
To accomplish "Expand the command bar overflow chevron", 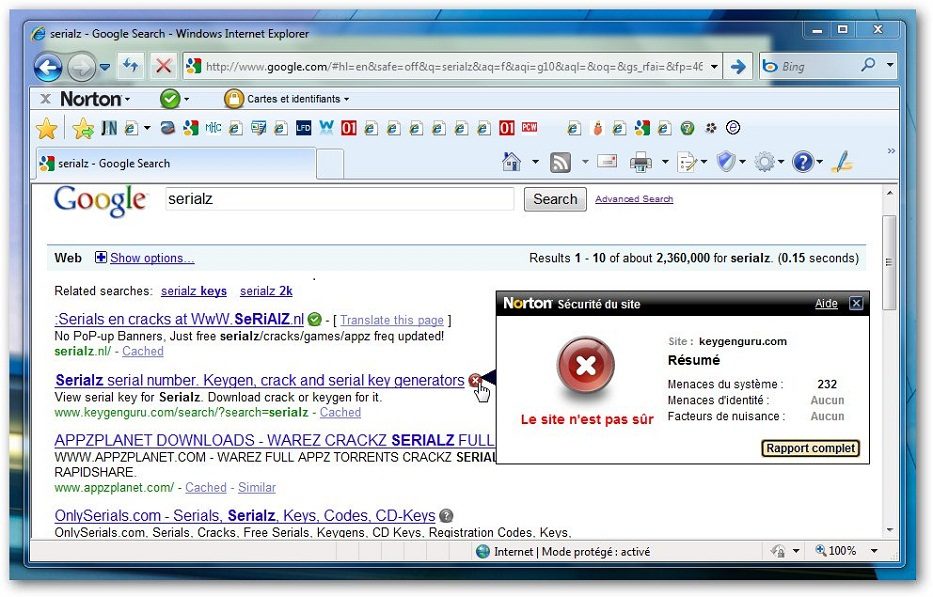I will 891,151.
